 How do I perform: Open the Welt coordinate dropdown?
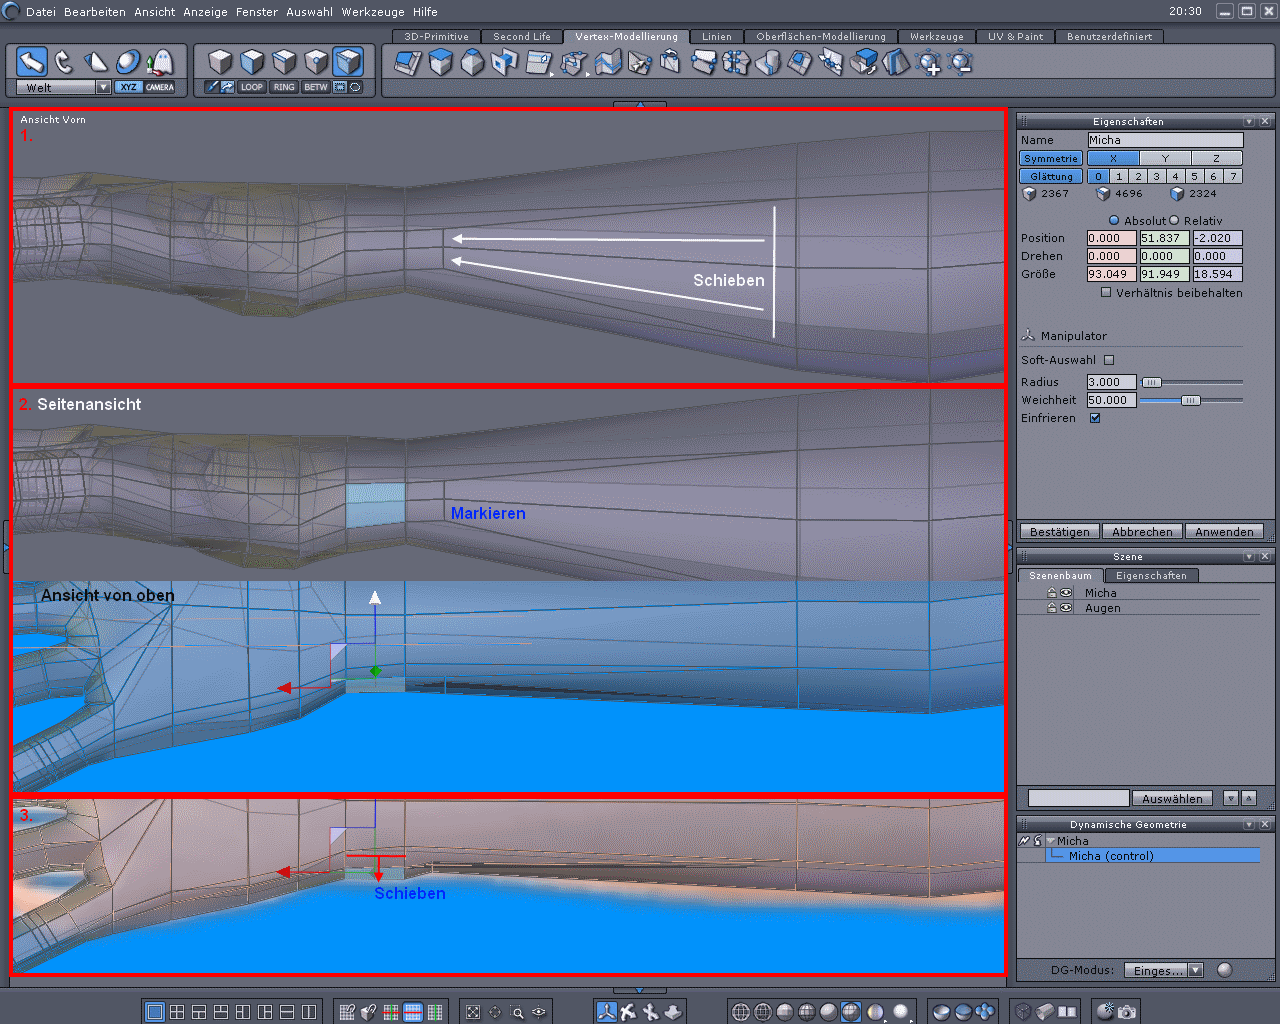coord(103,87)
